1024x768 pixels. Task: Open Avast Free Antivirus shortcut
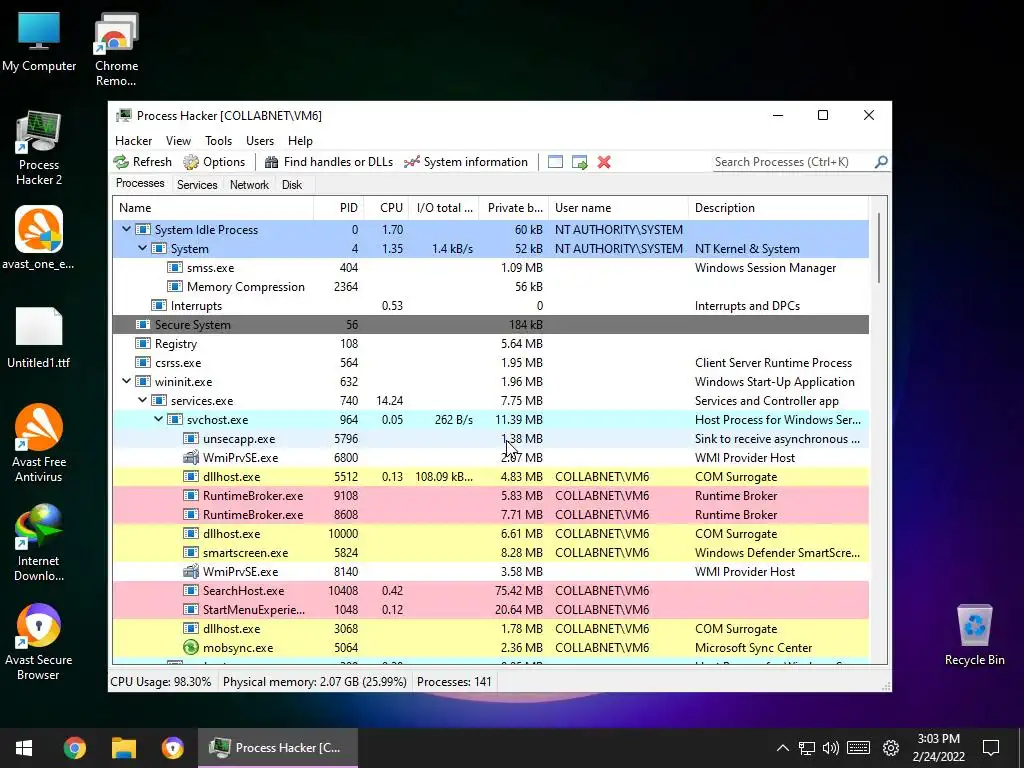point(39,444)
